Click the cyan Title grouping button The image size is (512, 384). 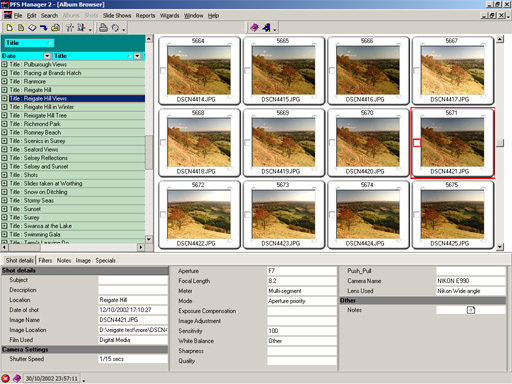coord(29,43)
